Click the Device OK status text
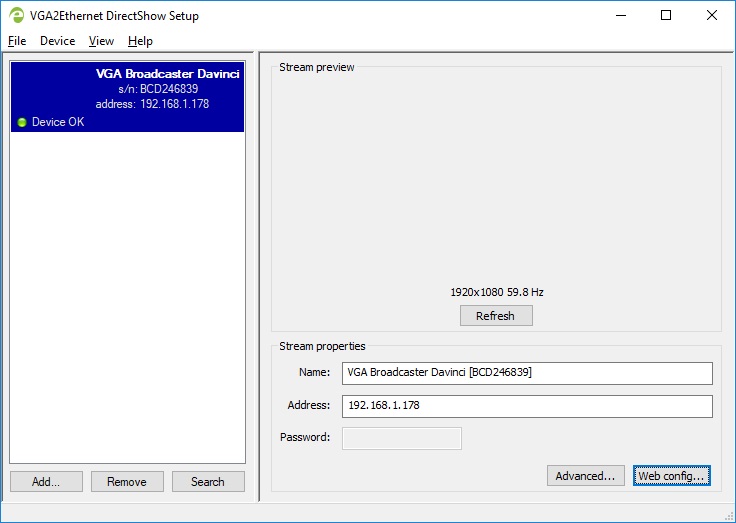 point(58,122)
